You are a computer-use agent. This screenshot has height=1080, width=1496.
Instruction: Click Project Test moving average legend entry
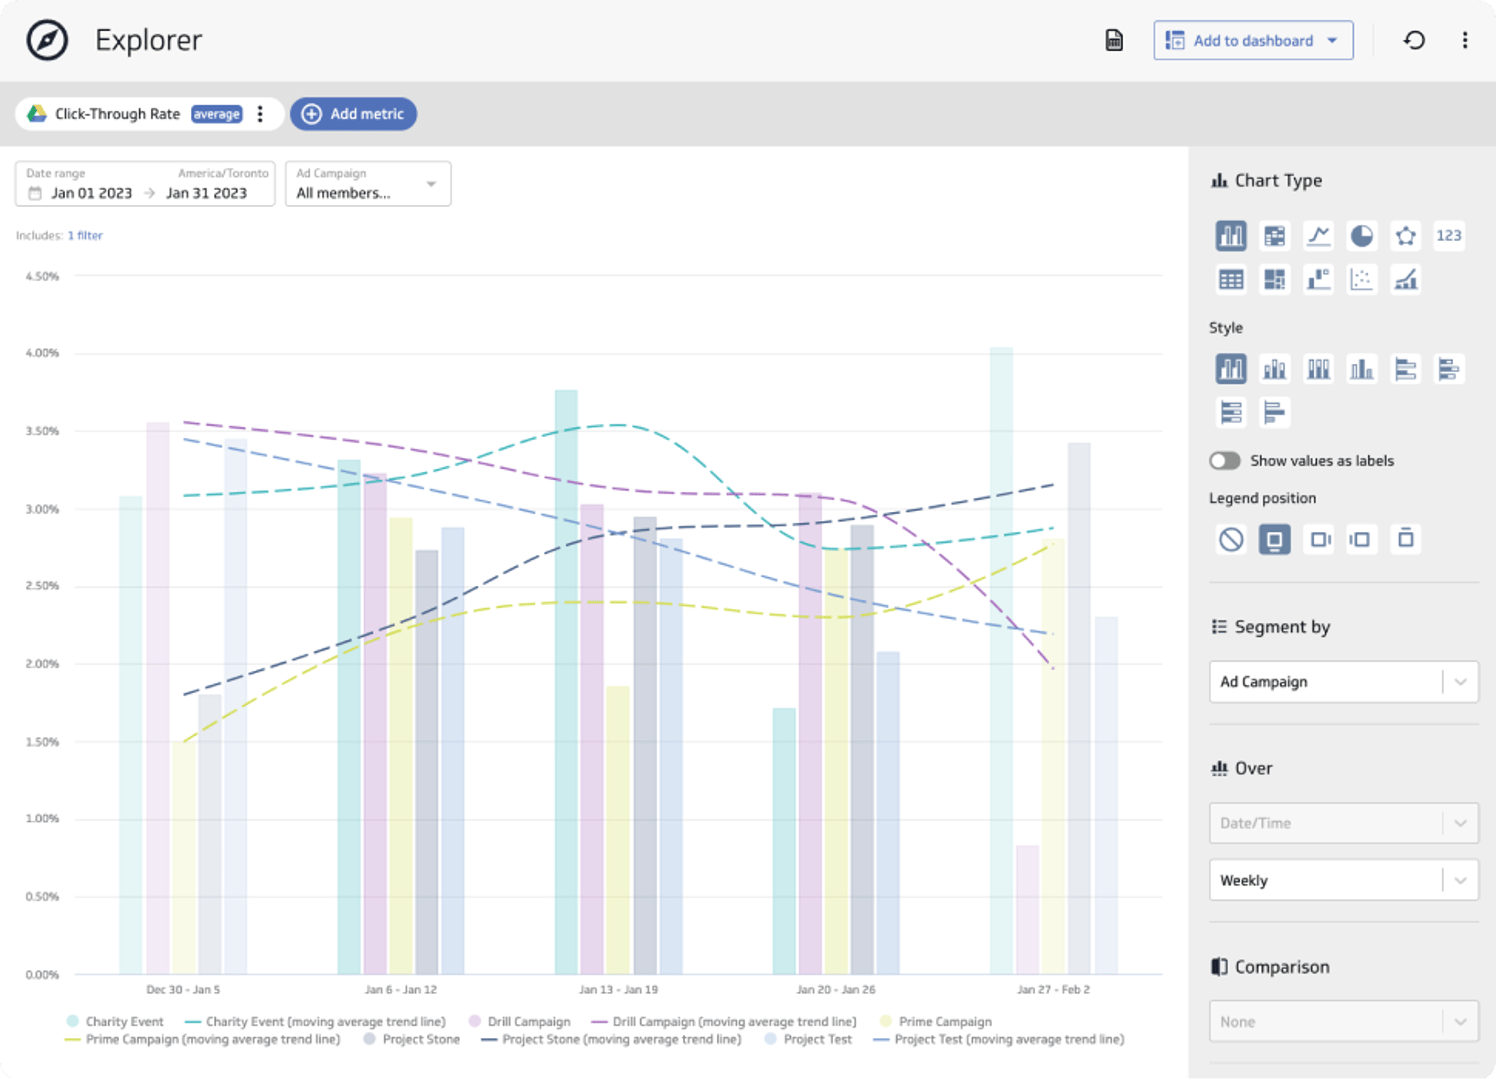pos(998,1040)
